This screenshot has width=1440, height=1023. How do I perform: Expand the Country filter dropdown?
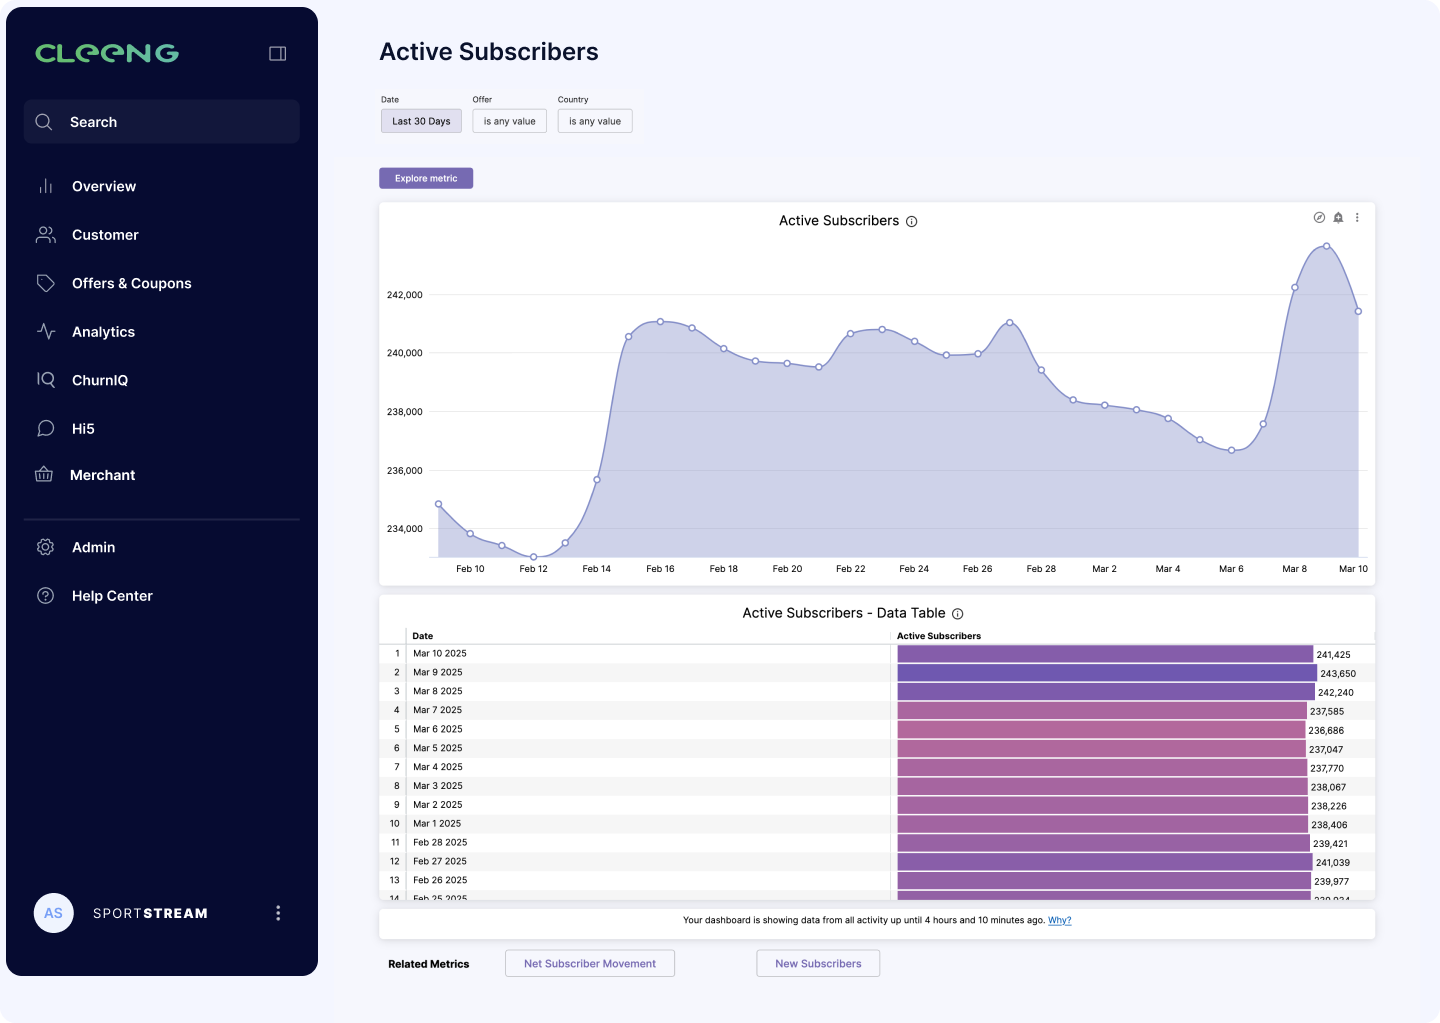pyautogui.click(x=595, y=121)
